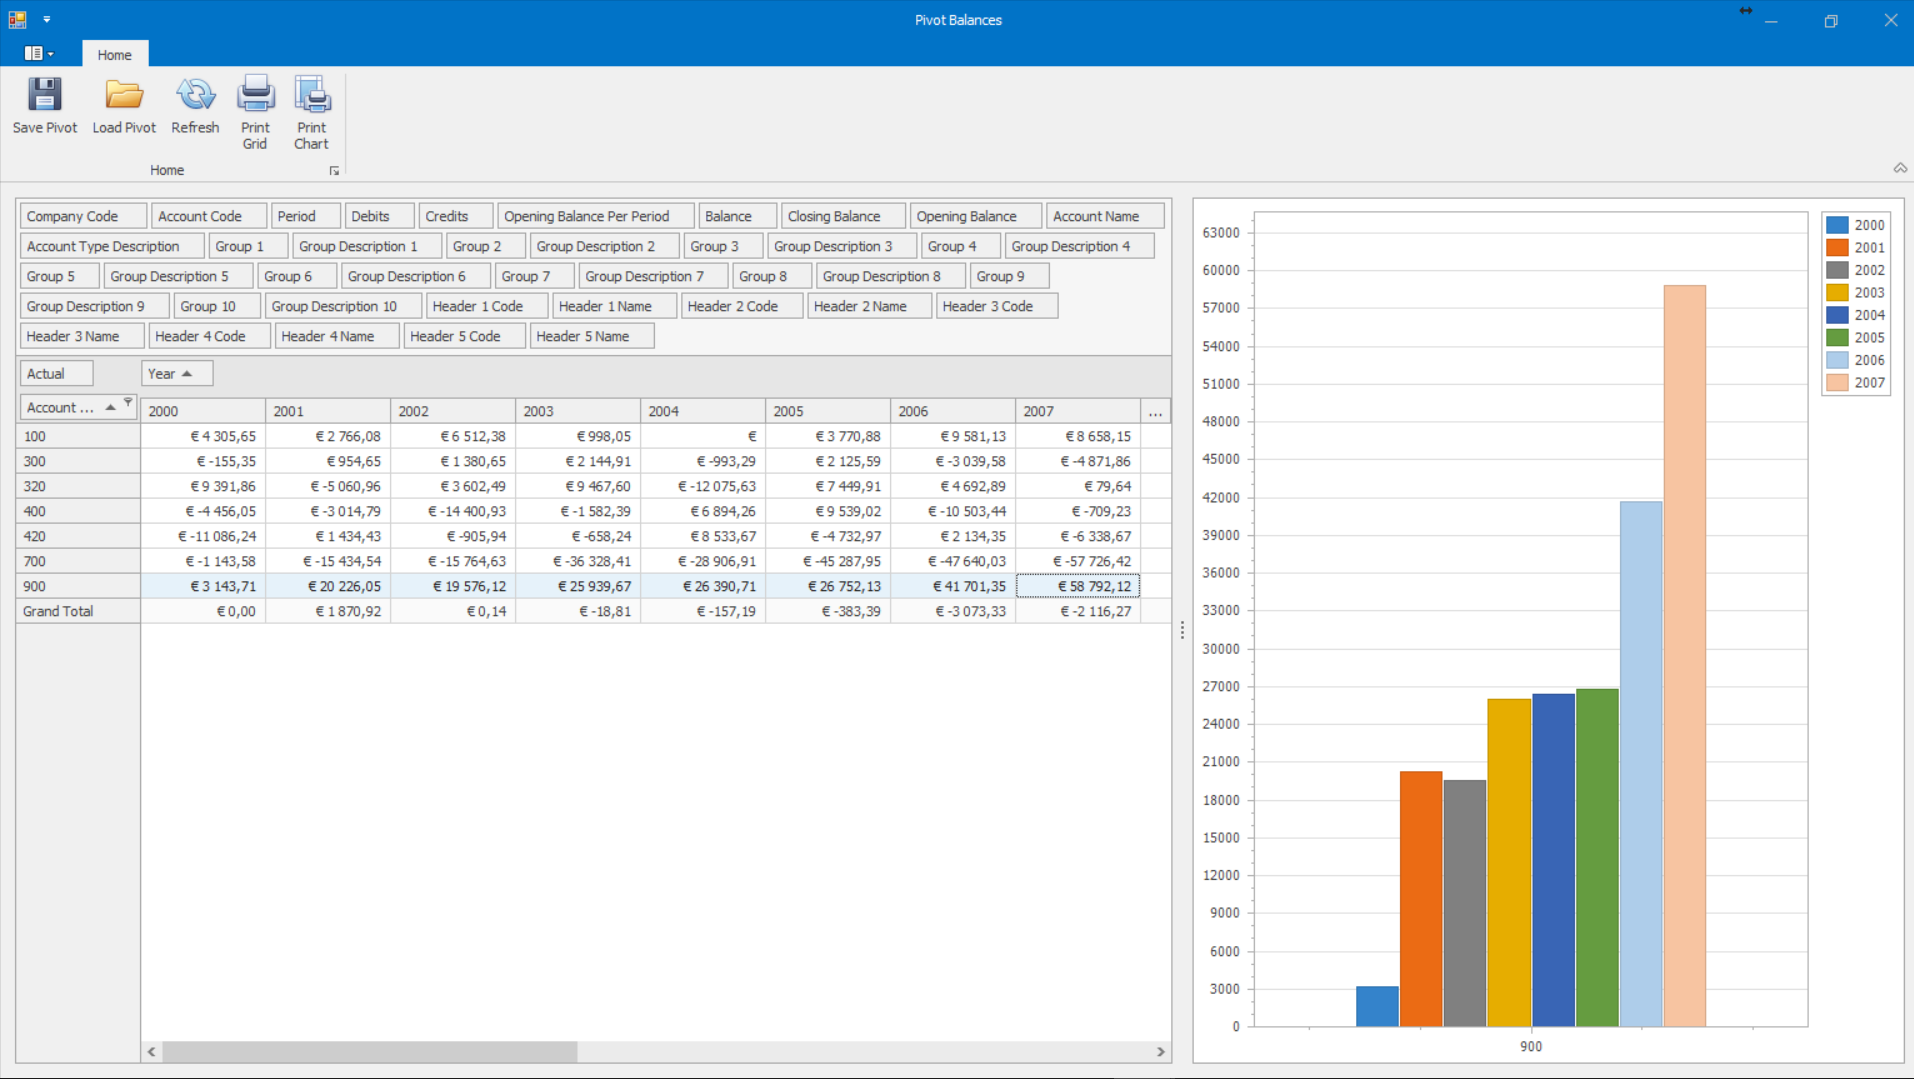1914x1079 pixels.
Task: Click the horizontal scrollbar right arrow
Action: pyautogui.click(x=1160, y=1052)
